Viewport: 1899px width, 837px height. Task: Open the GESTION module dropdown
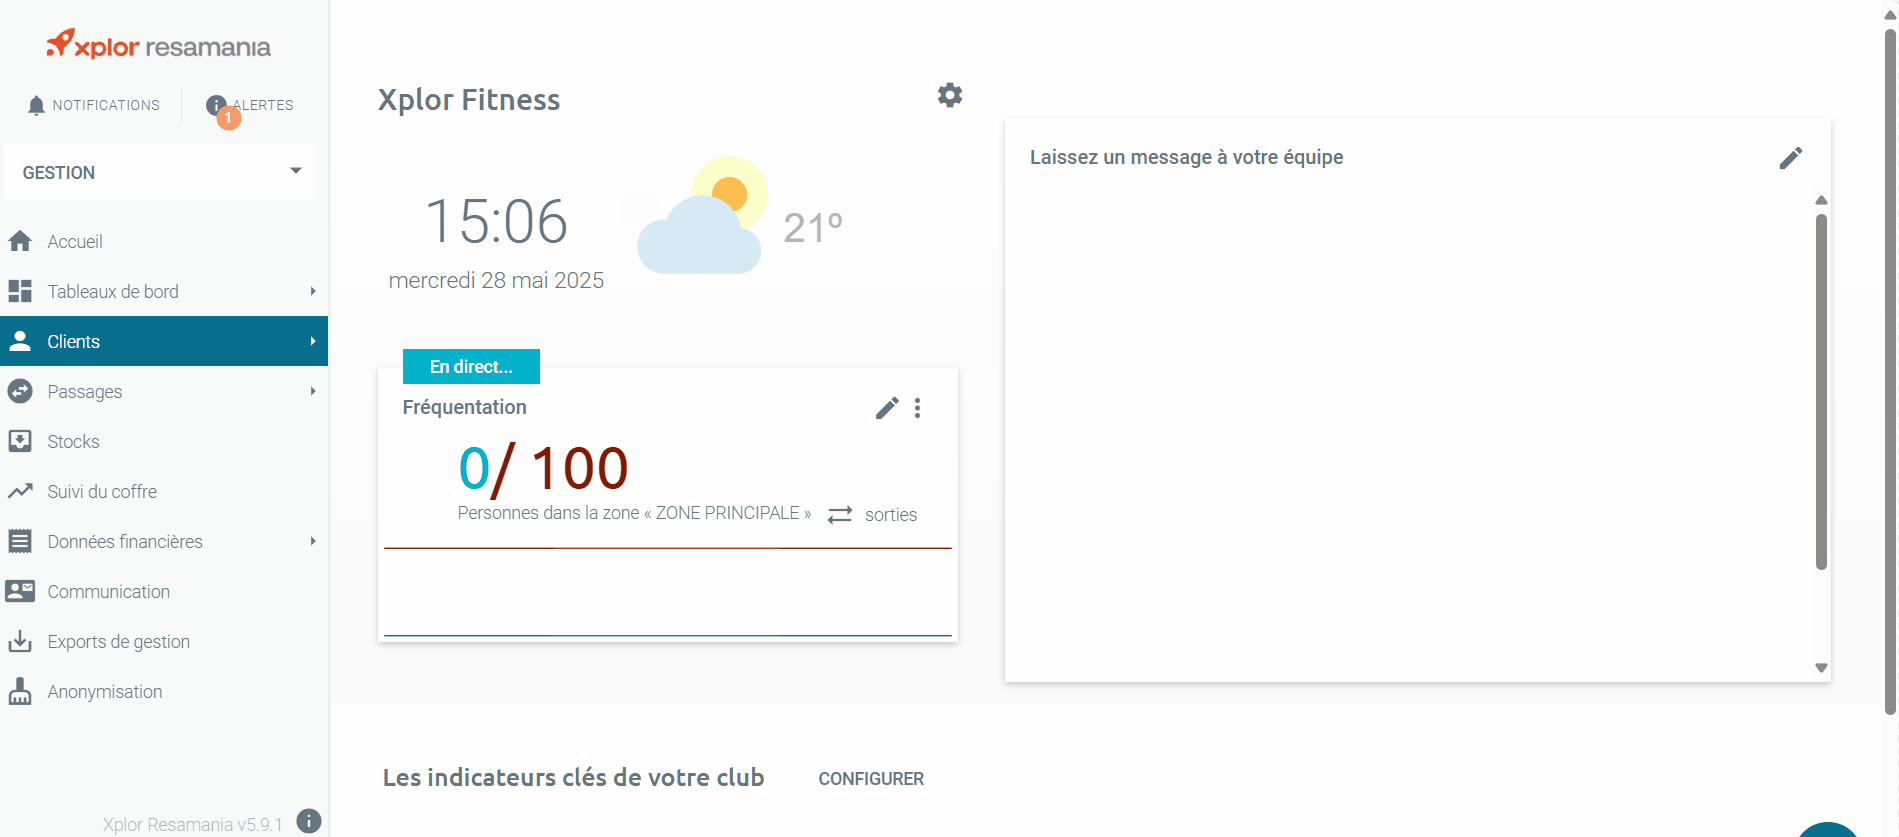[x=159, y=172]
